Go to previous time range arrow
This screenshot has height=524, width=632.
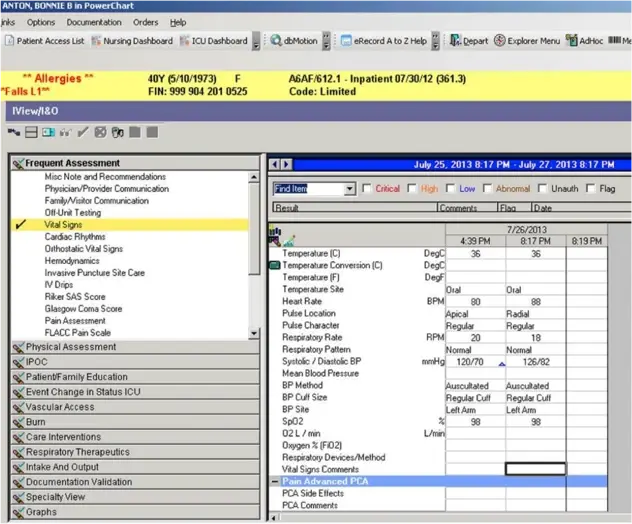pos(275,164)
